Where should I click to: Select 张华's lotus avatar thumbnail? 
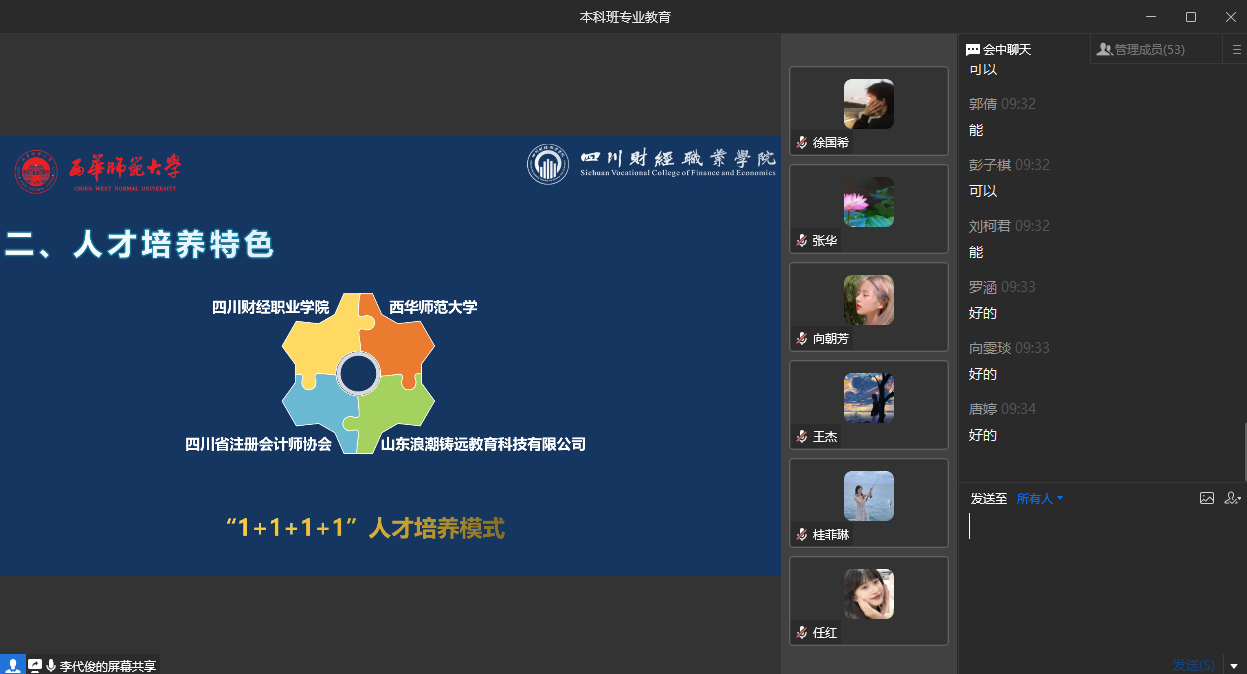click(x=869, y=202)
